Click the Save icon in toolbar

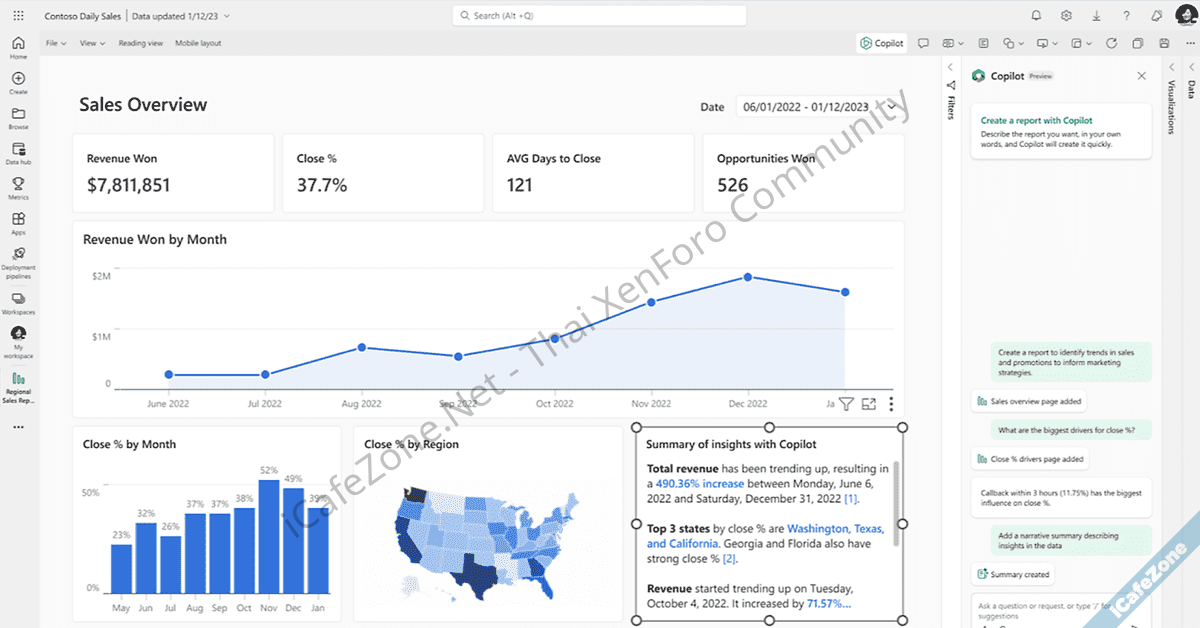pos(1164,43)
